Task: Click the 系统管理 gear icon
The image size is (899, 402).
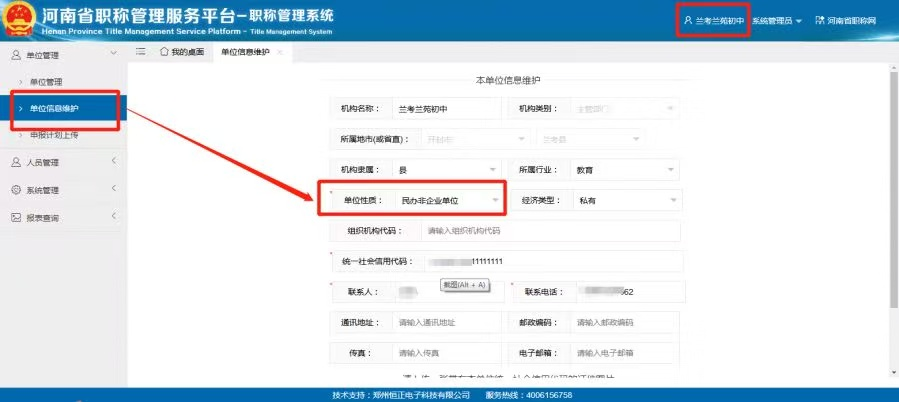Action: pyautogui.click(x=16, y=190)
